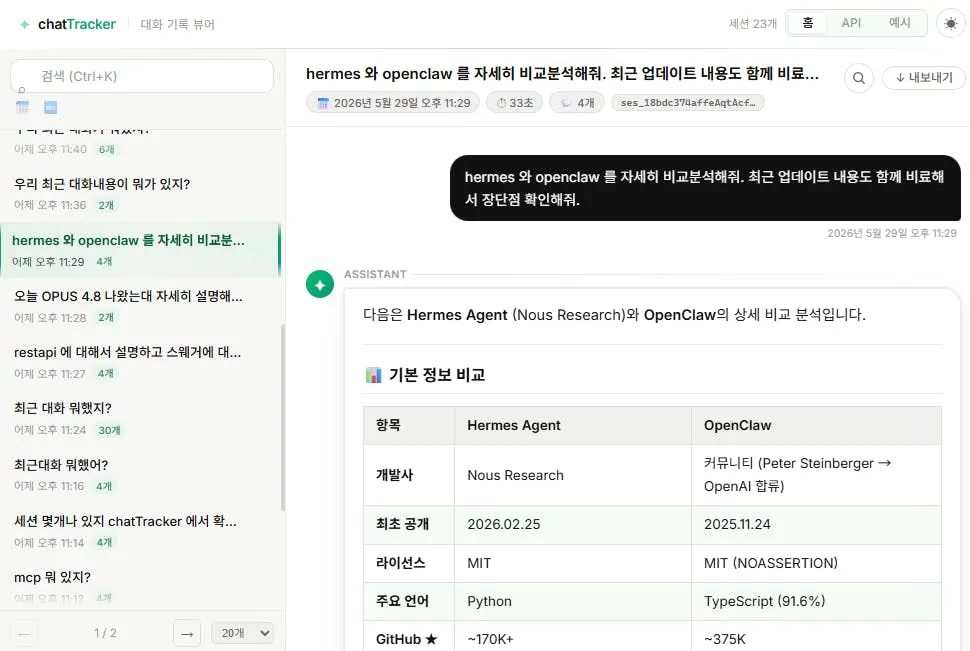This screenshot has width=970, height=651.
Task: Click the sidebar session list scrollbar
Action: [x=283, y=417]
